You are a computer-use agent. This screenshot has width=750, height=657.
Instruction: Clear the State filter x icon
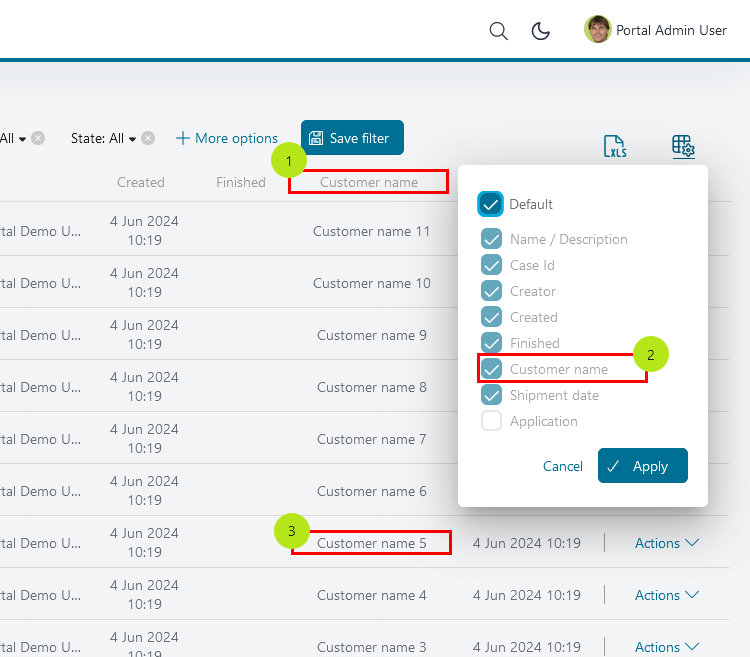(148, 138)
